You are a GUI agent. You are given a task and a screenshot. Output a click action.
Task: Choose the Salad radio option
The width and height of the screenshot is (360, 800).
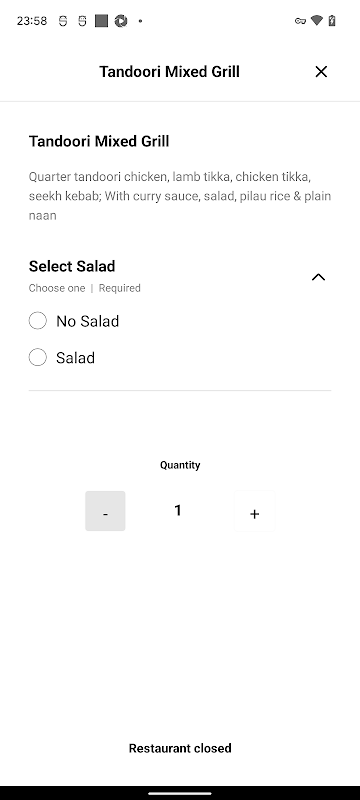point(37,358)
